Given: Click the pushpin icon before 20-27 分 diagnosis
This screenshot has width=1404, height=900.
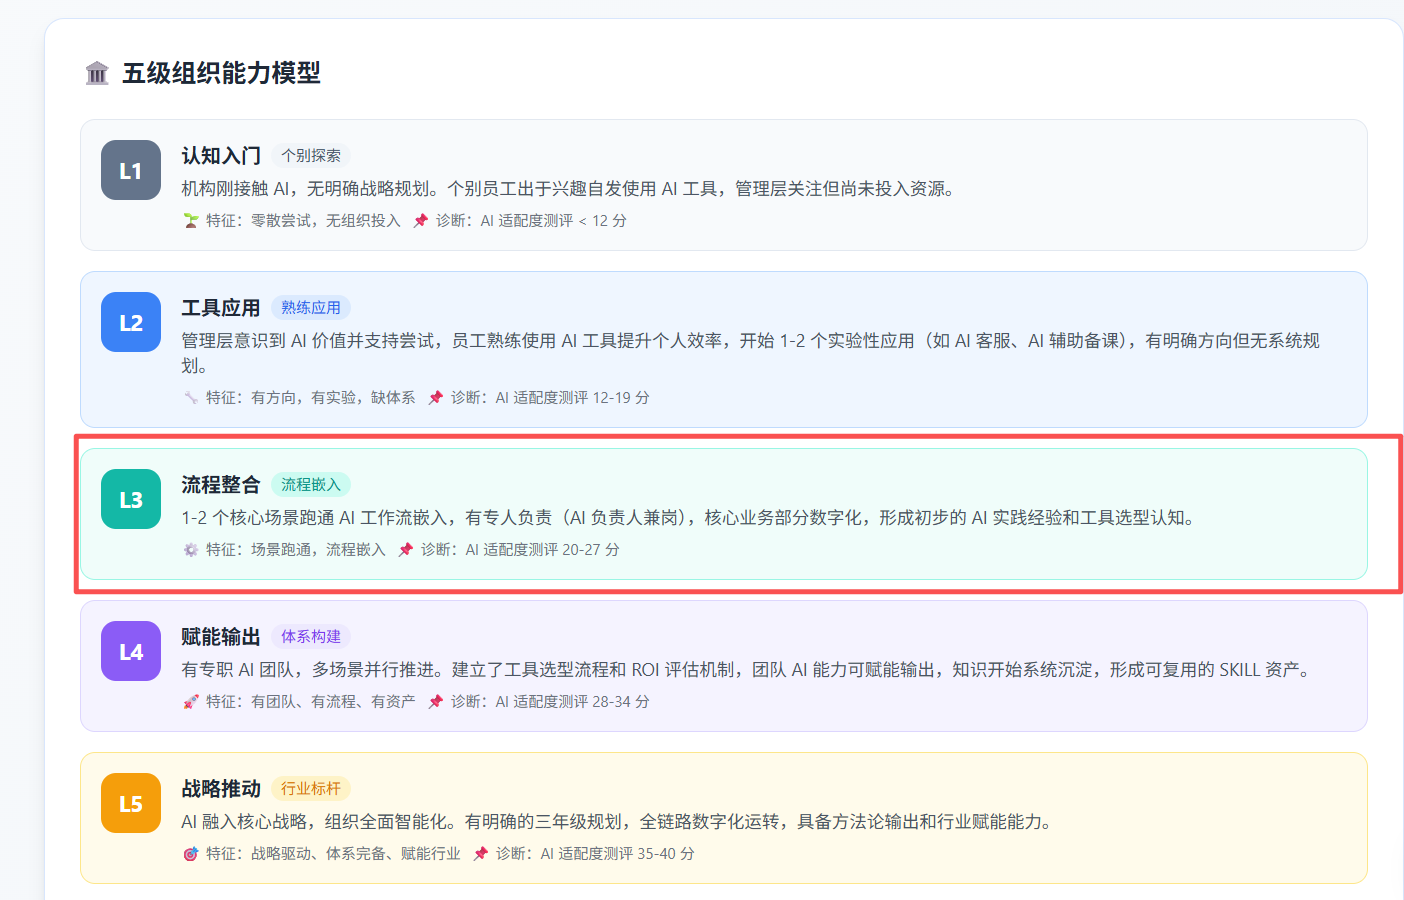Looking at the screenshot, I should [x=405, y=549].
